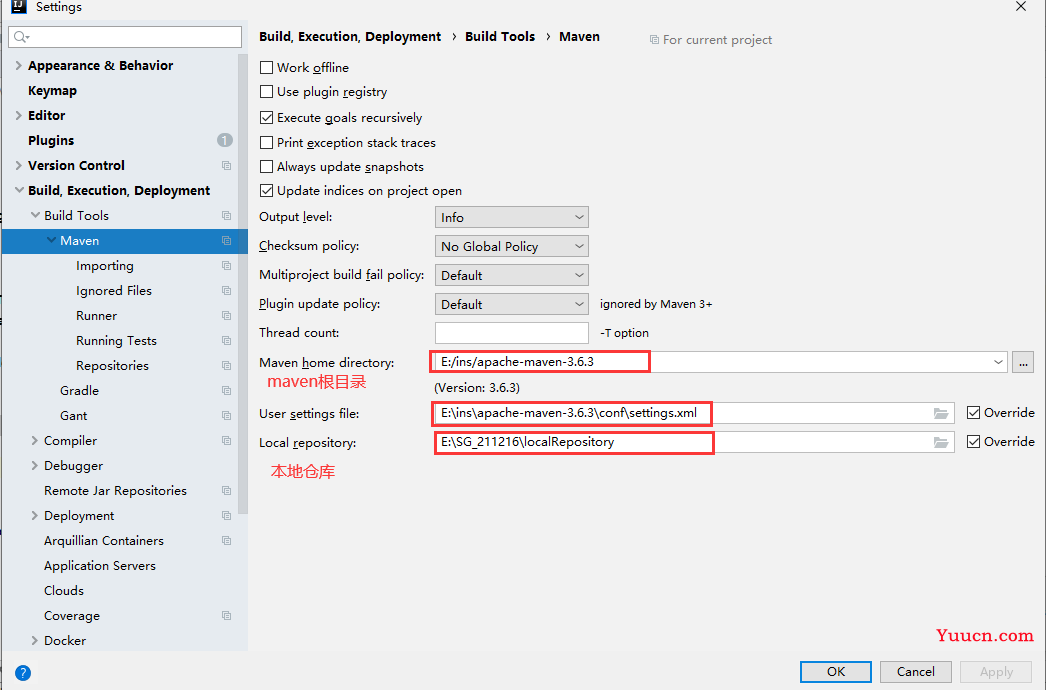Image resolution: width=1046 pixels, height=690 pixels.
Task: Click the search magnifier icon in settings
Action: 22,37
